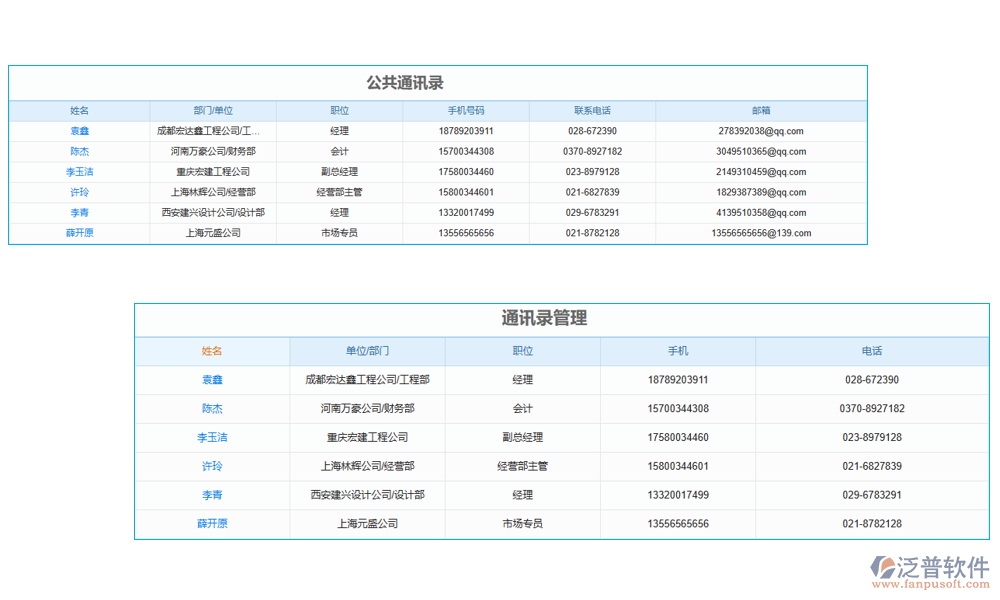Open 李青 contact in 通讯录管理 table

click(x=211, y=495)
